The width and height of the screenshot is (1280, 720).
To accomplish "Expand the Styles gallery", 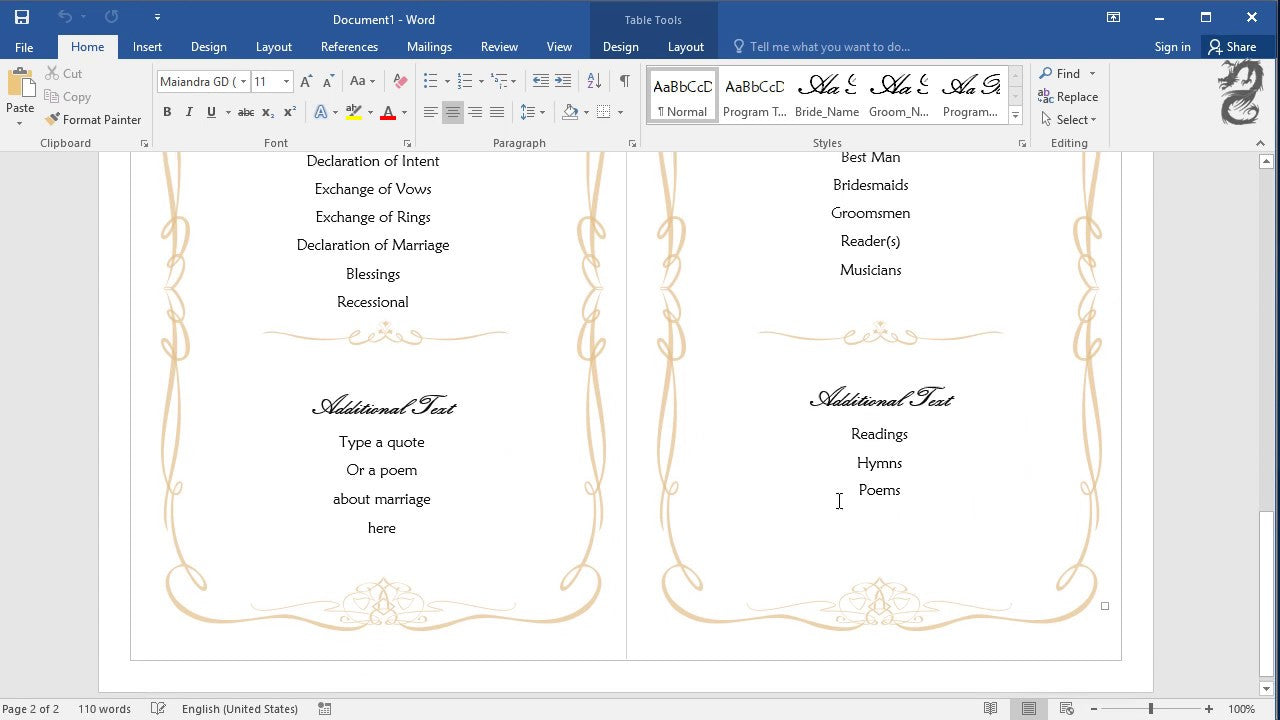I will (x=1015, y=115).
